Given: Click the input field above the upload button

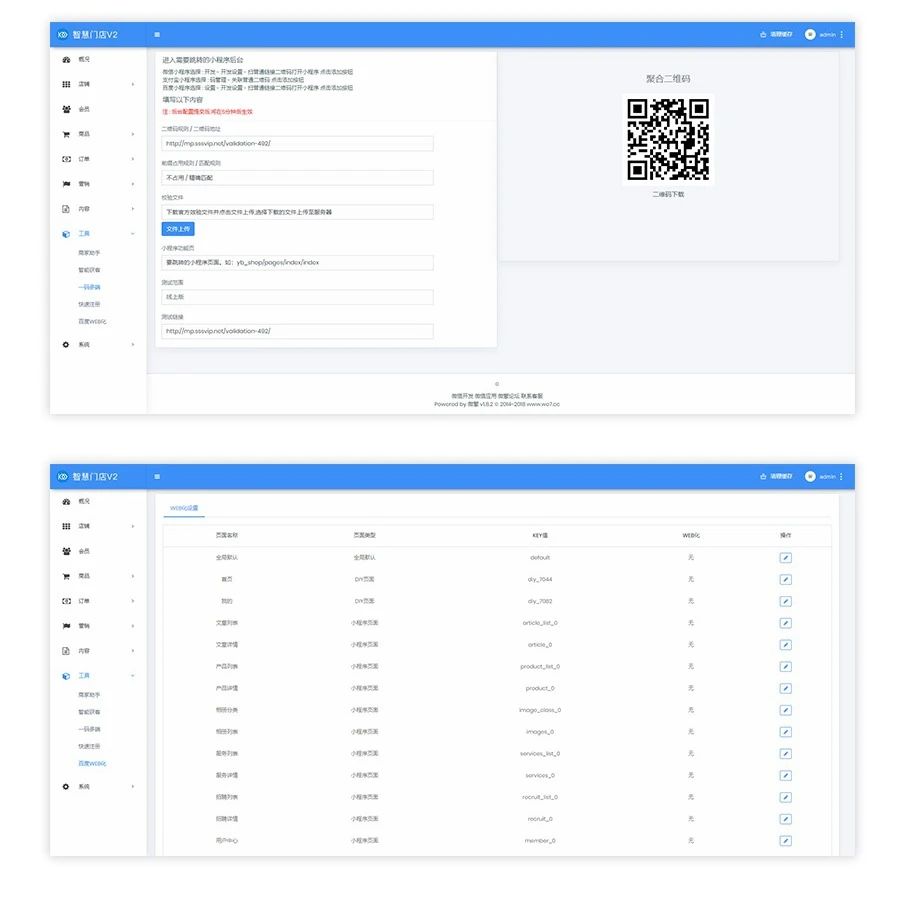Looking at the screenshot, I should tap(297, 212).
